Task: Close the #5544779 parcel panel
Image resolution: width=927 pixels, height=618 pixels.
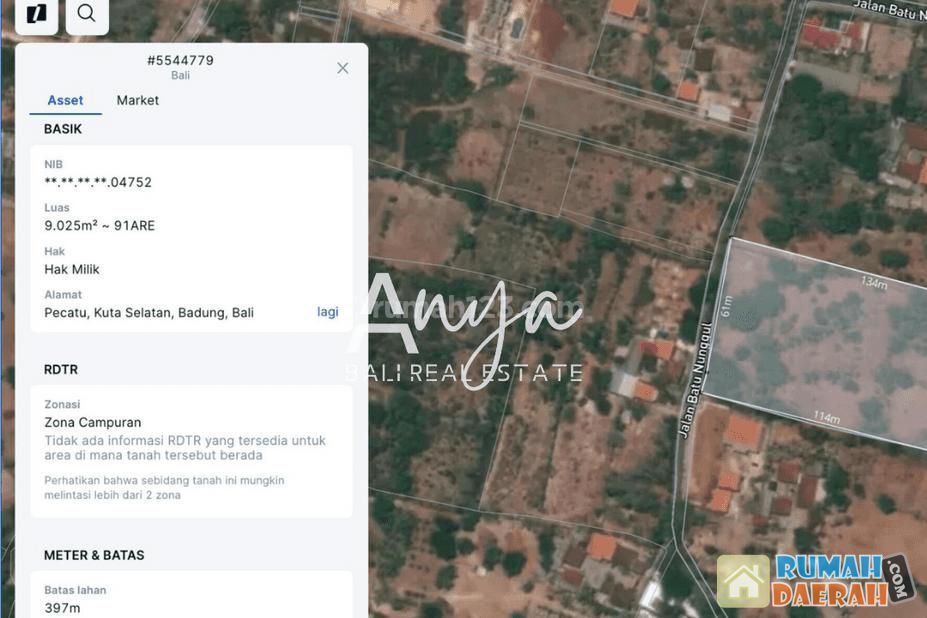Action: pyautogui.click(x=342, y=68)
